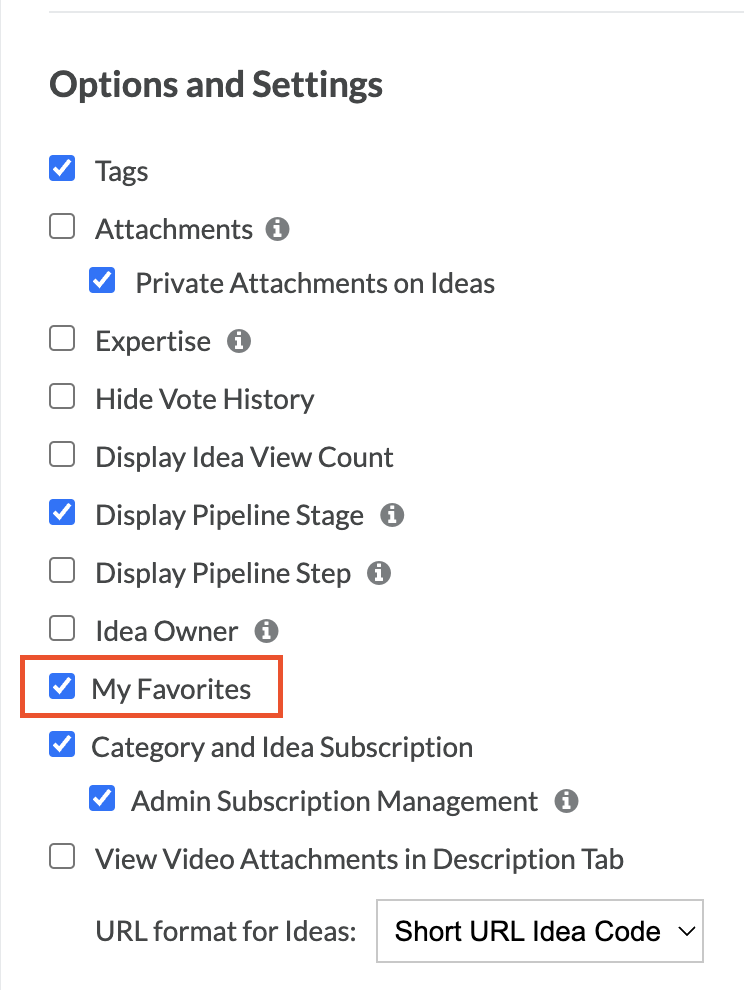Enable View Video Attachments in Description Tab
744x990 pixels.
point(62,857)
